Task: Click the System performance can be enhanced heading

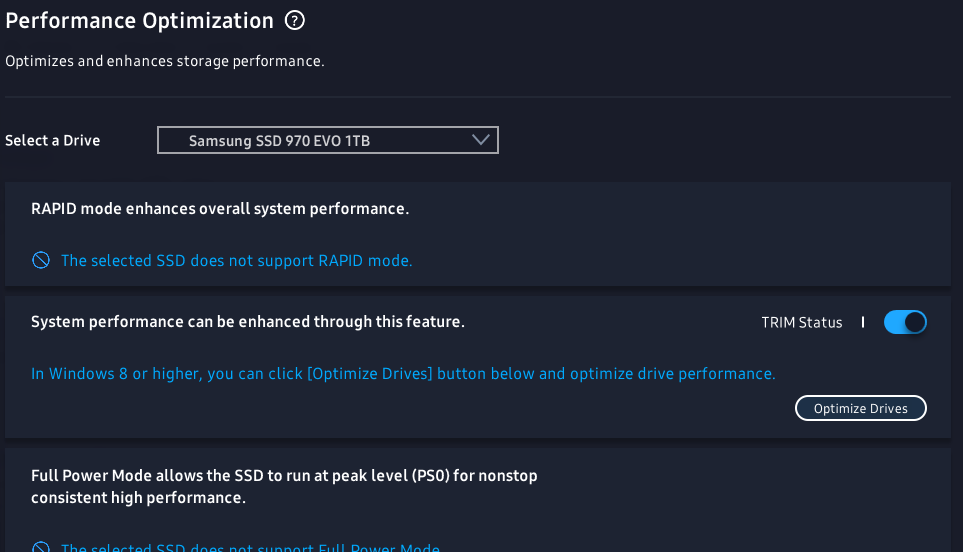Action: (x=248, y=322)
